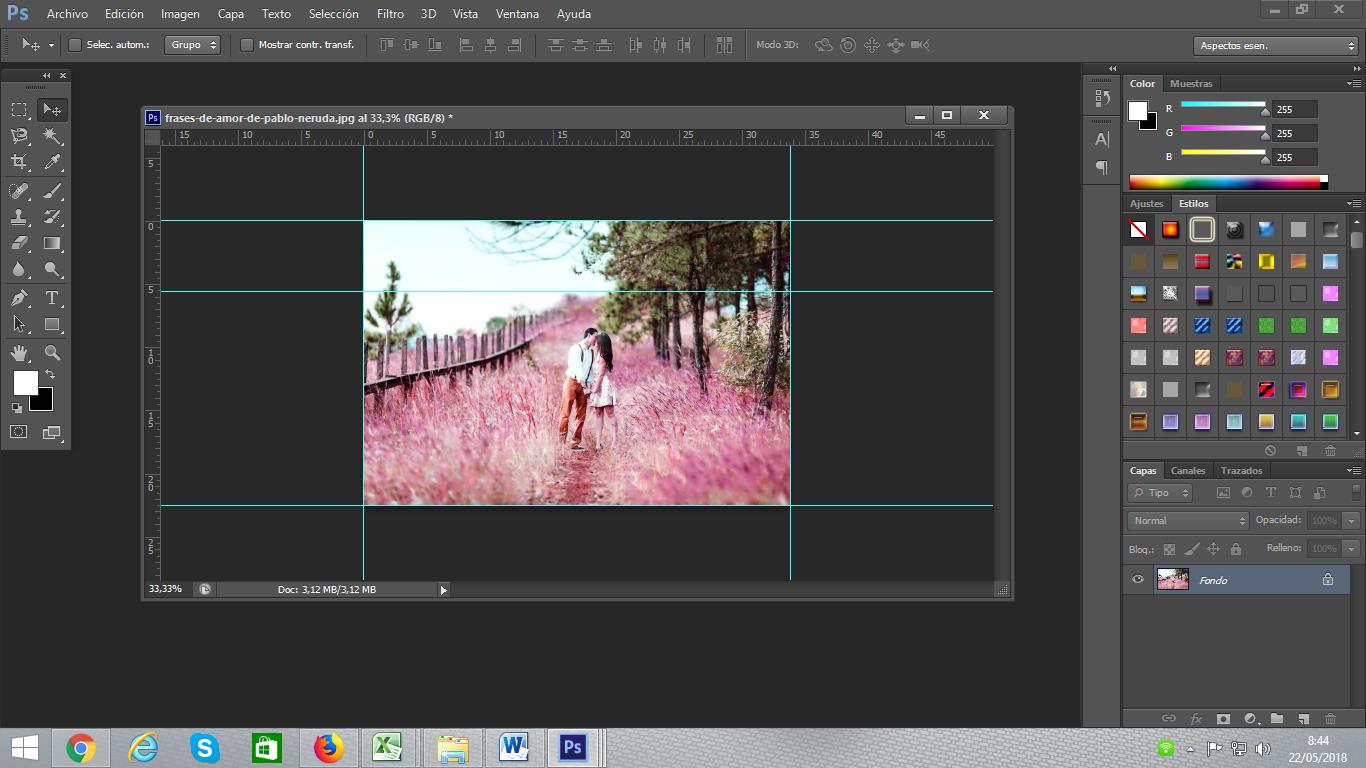Select the Horizontal Type tool
This screenshot has height=768, width=1366.
52,298
